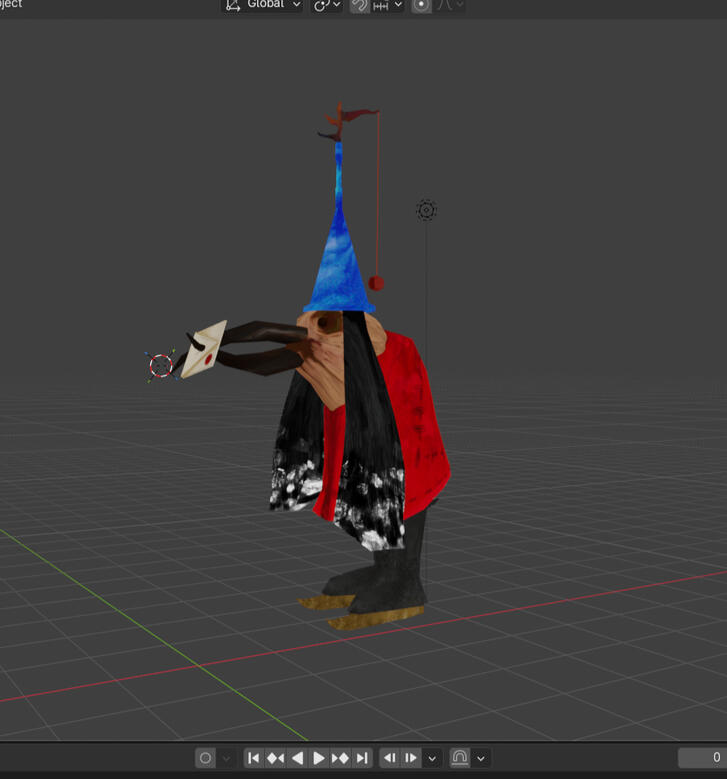Screen dimensions: 727x779
Task: Open the Global transform orientation dropdown
Action: [x=262, y=4]
